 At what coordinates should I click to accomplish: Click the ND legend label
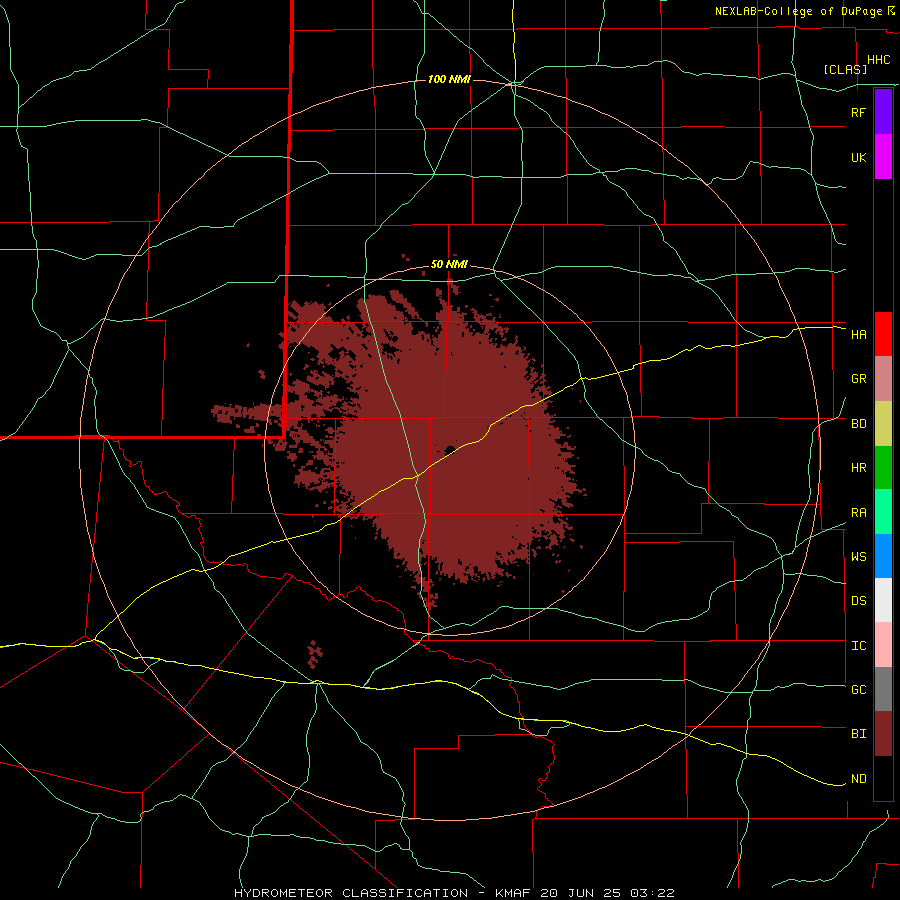pyautogui.click(x=859, y=779)
